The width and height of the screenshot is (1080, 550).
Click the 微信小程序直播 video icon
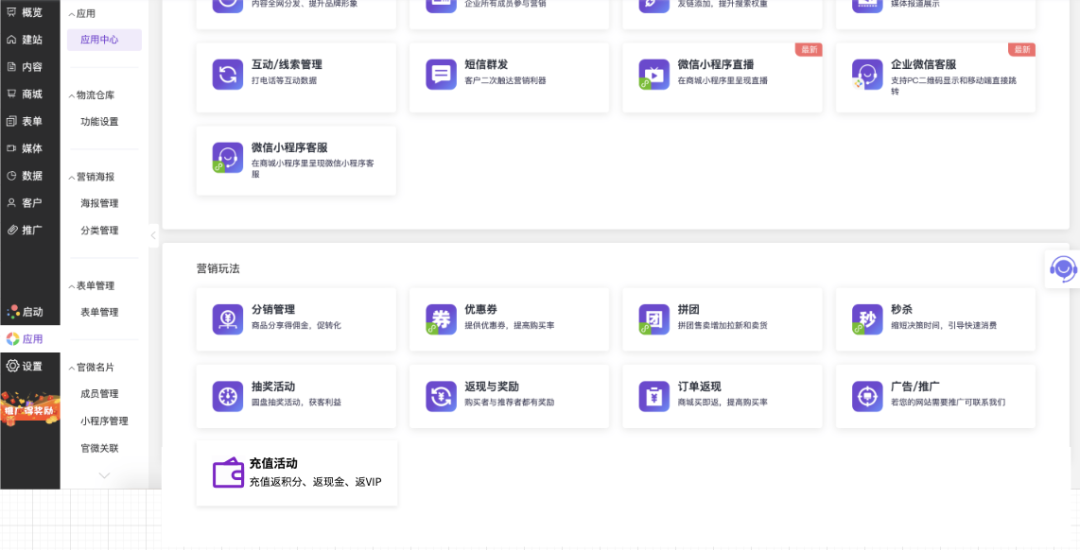(654, 74)
